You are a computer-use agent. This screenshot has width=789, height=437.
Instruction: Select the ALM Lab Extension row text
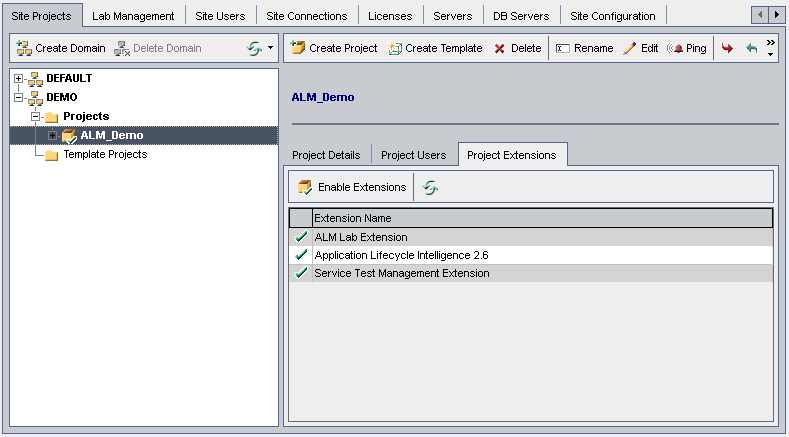pos(361,237)
